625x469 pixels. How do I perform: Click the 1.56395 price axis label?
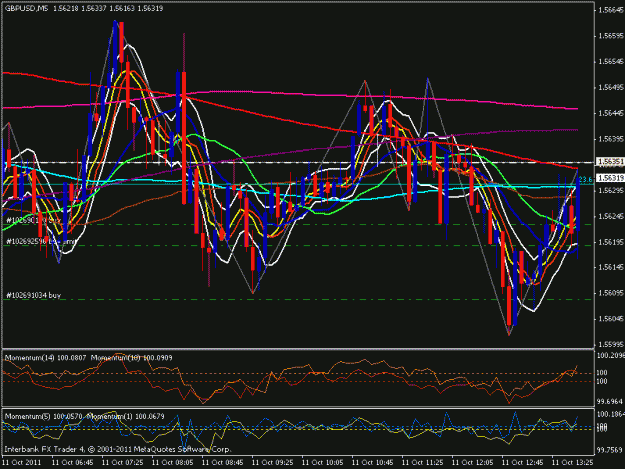click(x=611, y=139)
